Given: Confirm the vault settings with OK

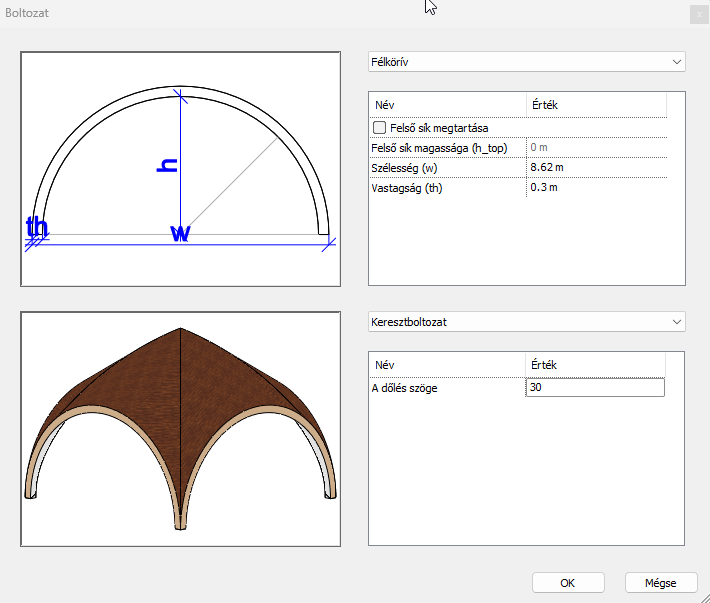Looking at the screenshot, I should pyautogui.click(x=567, y=583).
